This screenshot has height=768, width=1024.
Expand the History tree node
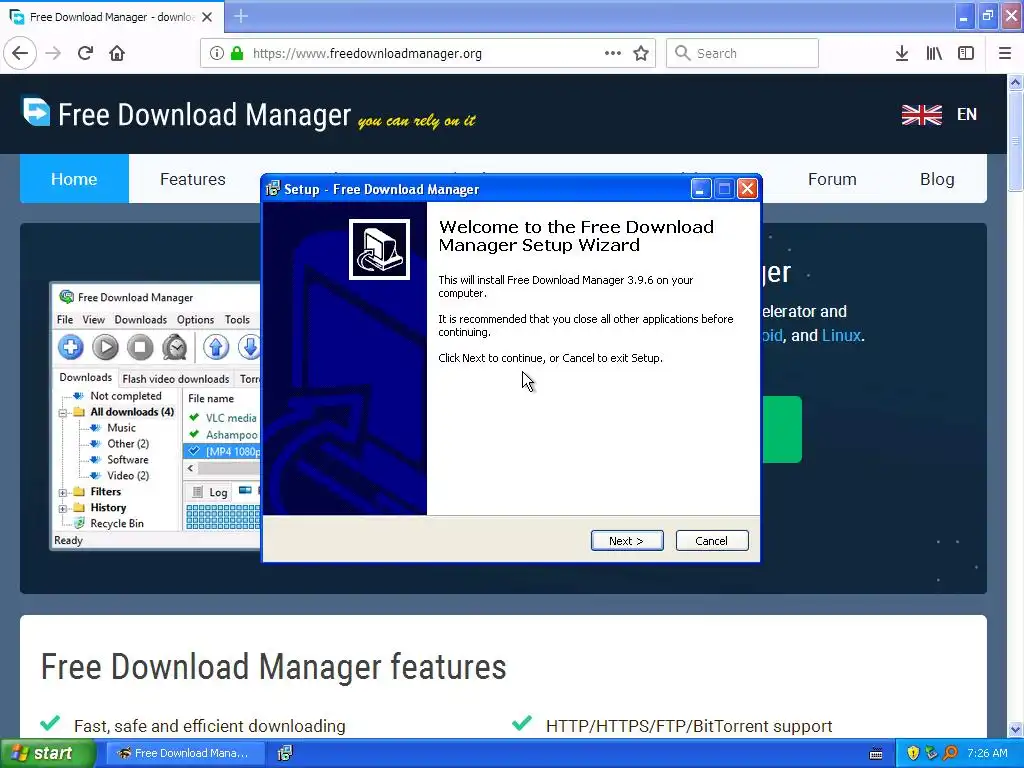coord(63,509)
